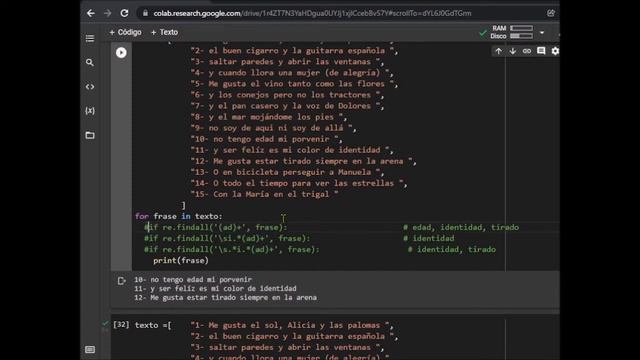The image size is (640, 360).
Task: Click the [32] execution count of next cell
Action: [121, 324]
